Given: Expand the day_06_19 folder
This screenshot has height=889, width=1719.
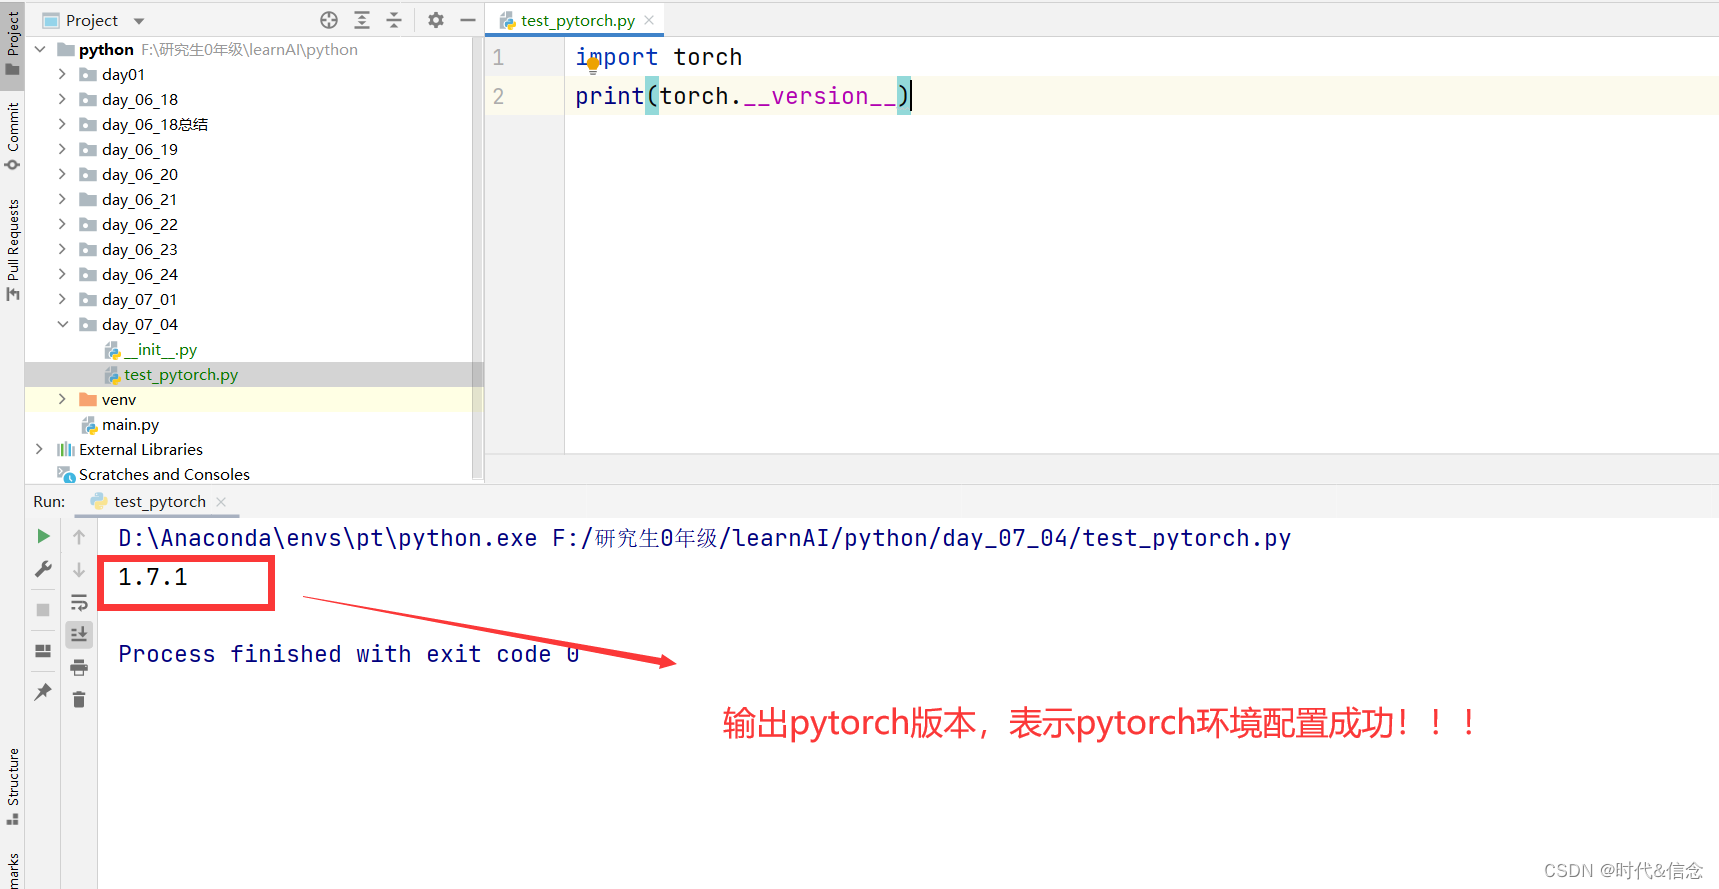Looking at the screenshot, I should pos(62,149).
